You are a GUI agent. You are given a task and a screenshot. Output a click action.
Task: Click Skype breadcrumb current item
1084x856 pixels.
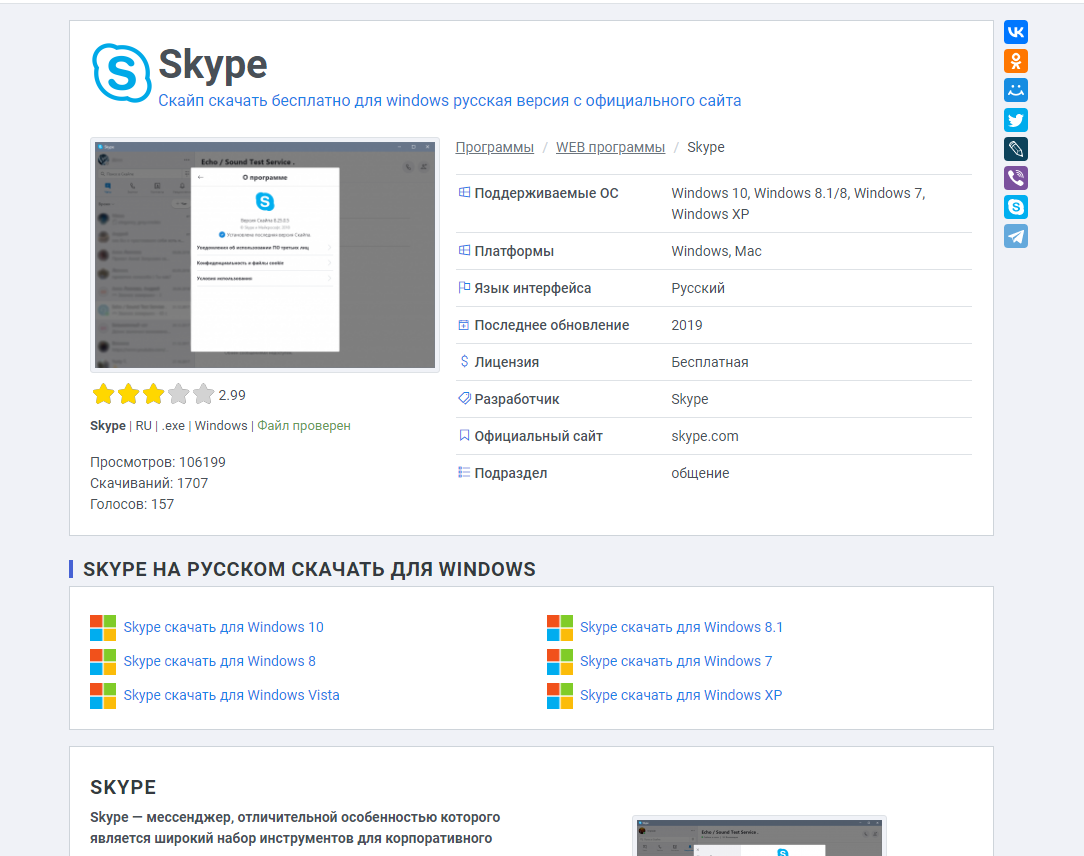point(706,147)
